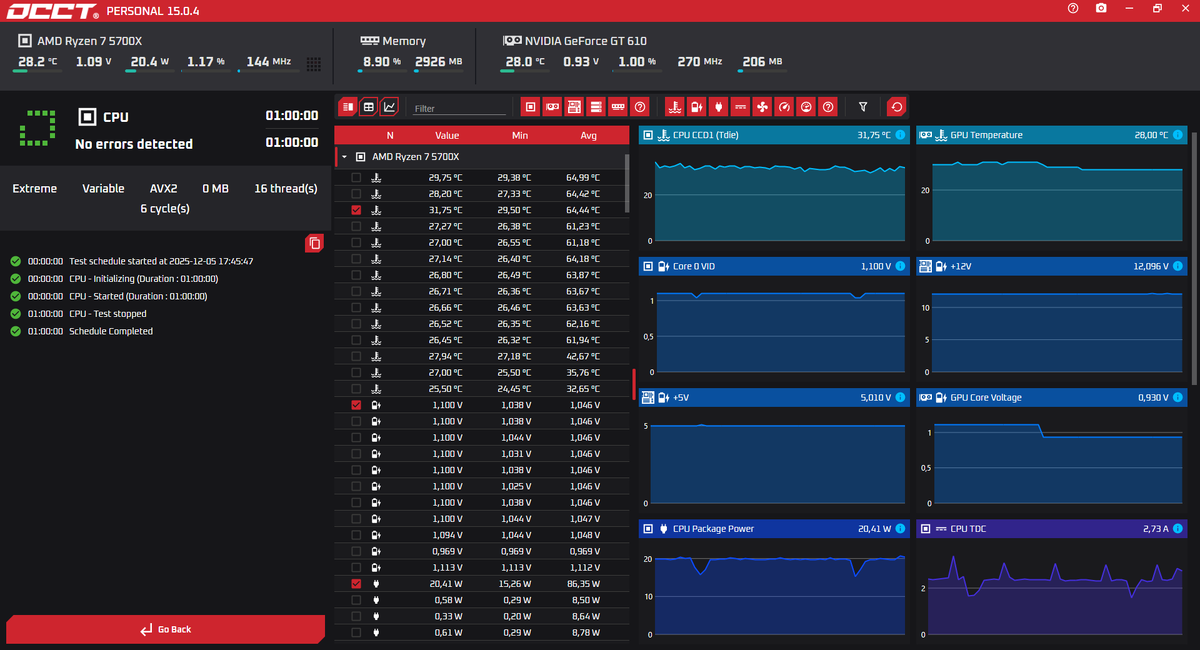
Task: Uncheck the 31,75 °C sensor row checkbox
Action: click(x=356, y=210)
